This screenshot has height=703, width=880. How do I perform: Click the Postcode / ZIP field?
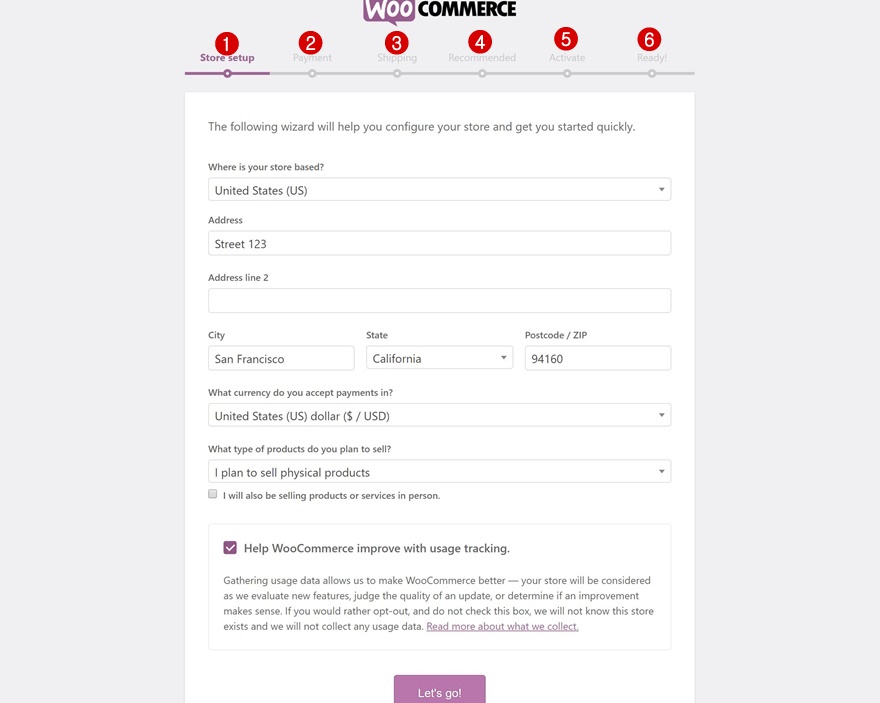[x=597, y=358]
